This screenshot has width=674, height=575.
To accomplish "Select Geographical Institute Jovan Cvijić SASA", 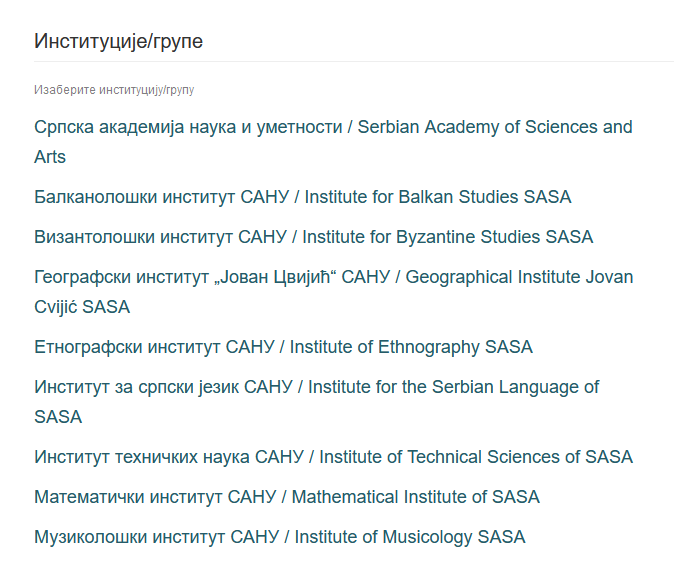I will [x=514, y=277].
